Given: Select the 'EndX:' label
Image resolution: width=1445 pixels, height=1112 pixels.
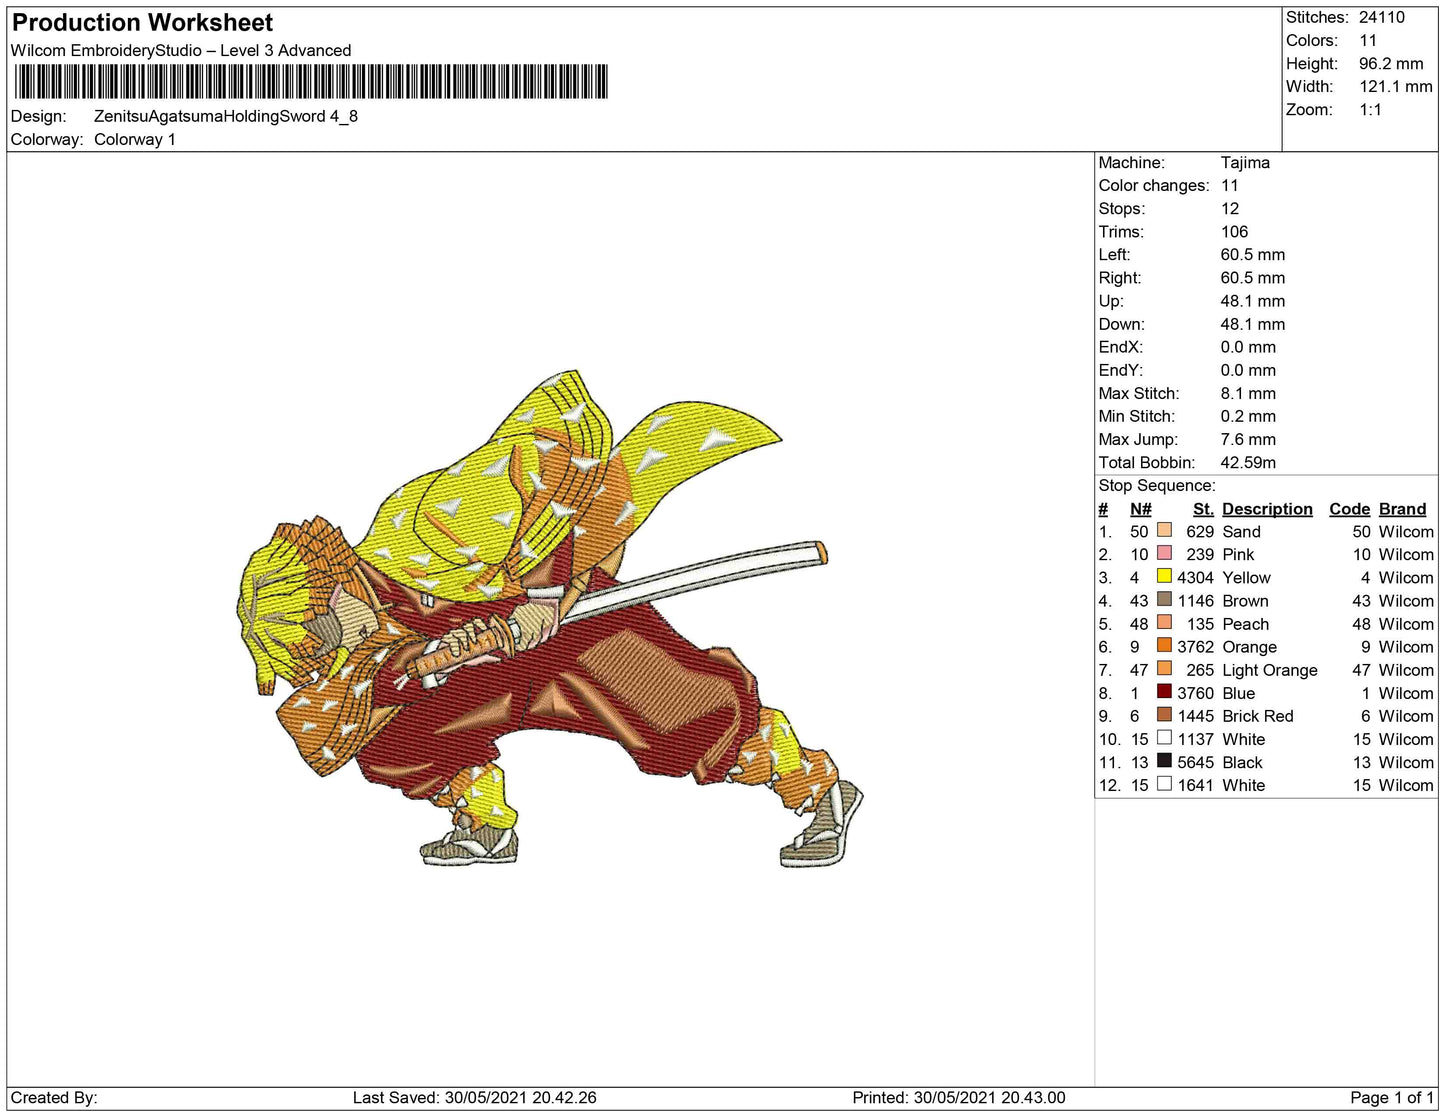Looking at the screenshot, I should point(1121,347).
